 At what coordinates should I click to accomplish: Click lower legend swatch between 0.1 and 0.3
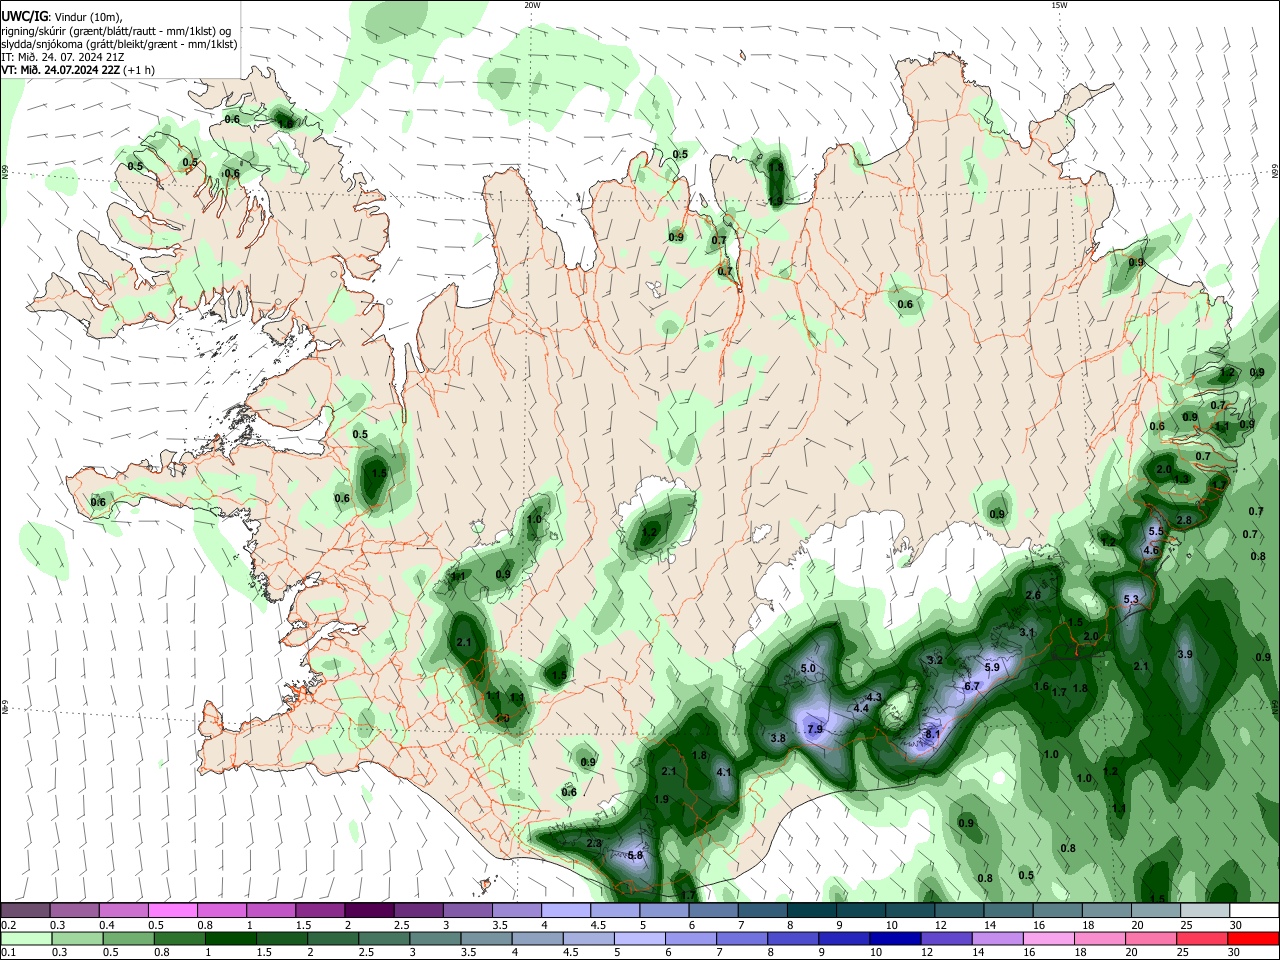click(x=25, y=938)
